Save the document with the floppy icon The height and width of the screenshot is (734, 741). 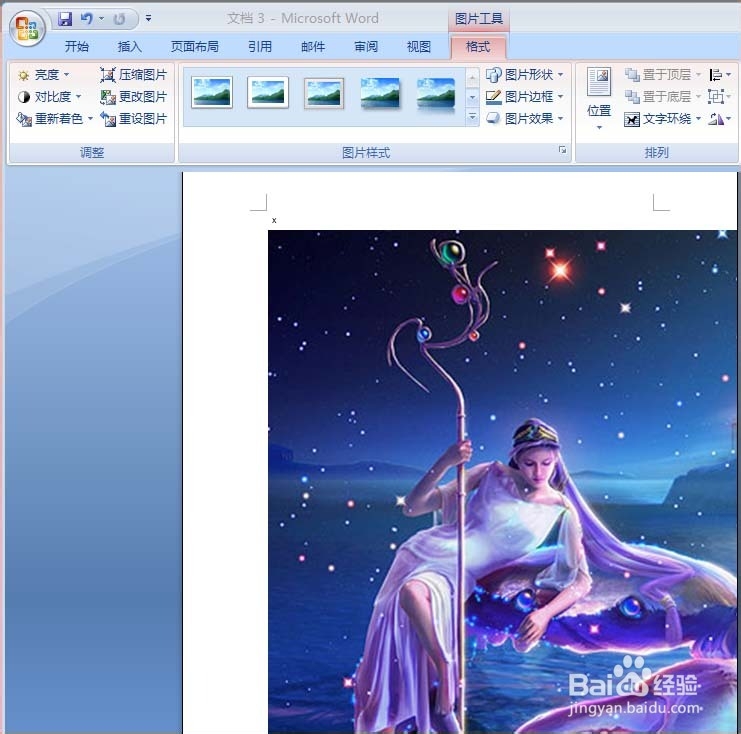click(65, 19)
